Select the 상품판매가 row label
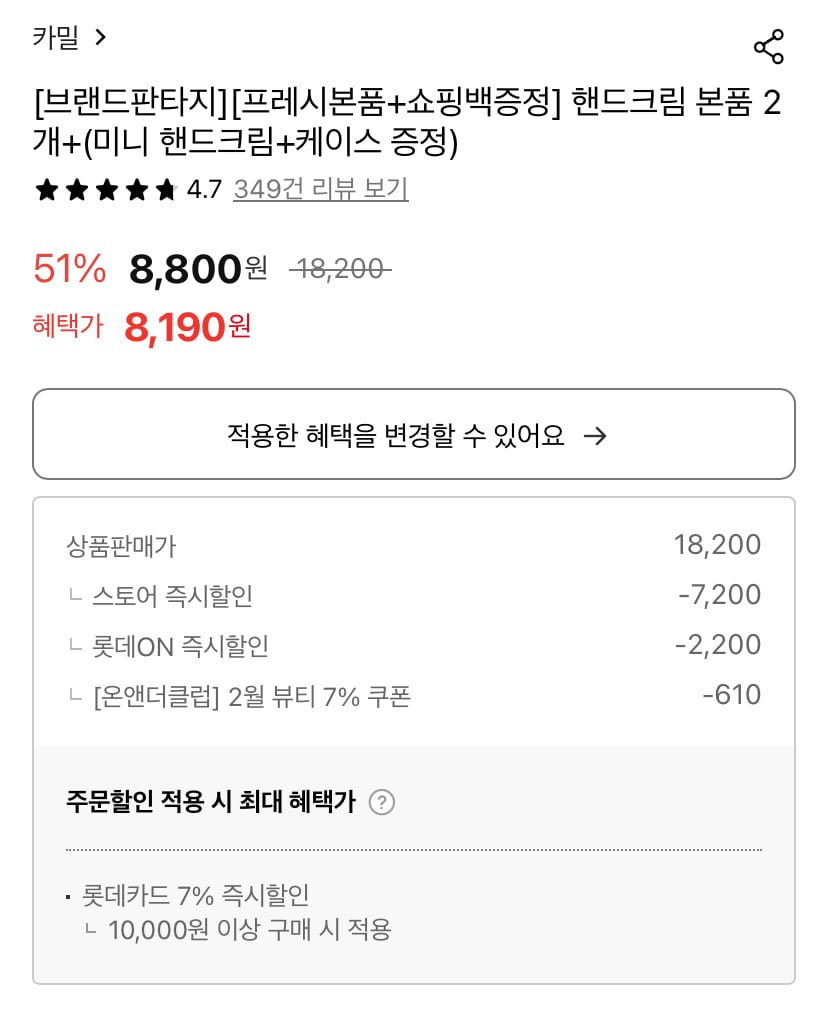828x1012 pixels. [121, 546]
